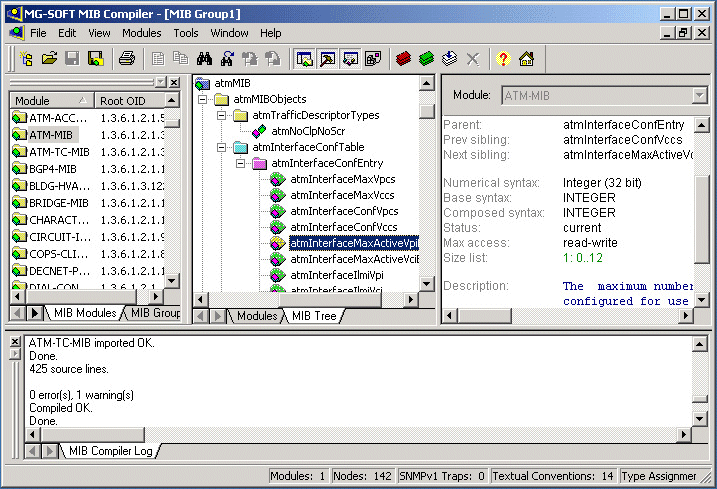The image size is (717, 489).
Task: Click the Home house toolbar icon
Action: (x=526, y=59)
